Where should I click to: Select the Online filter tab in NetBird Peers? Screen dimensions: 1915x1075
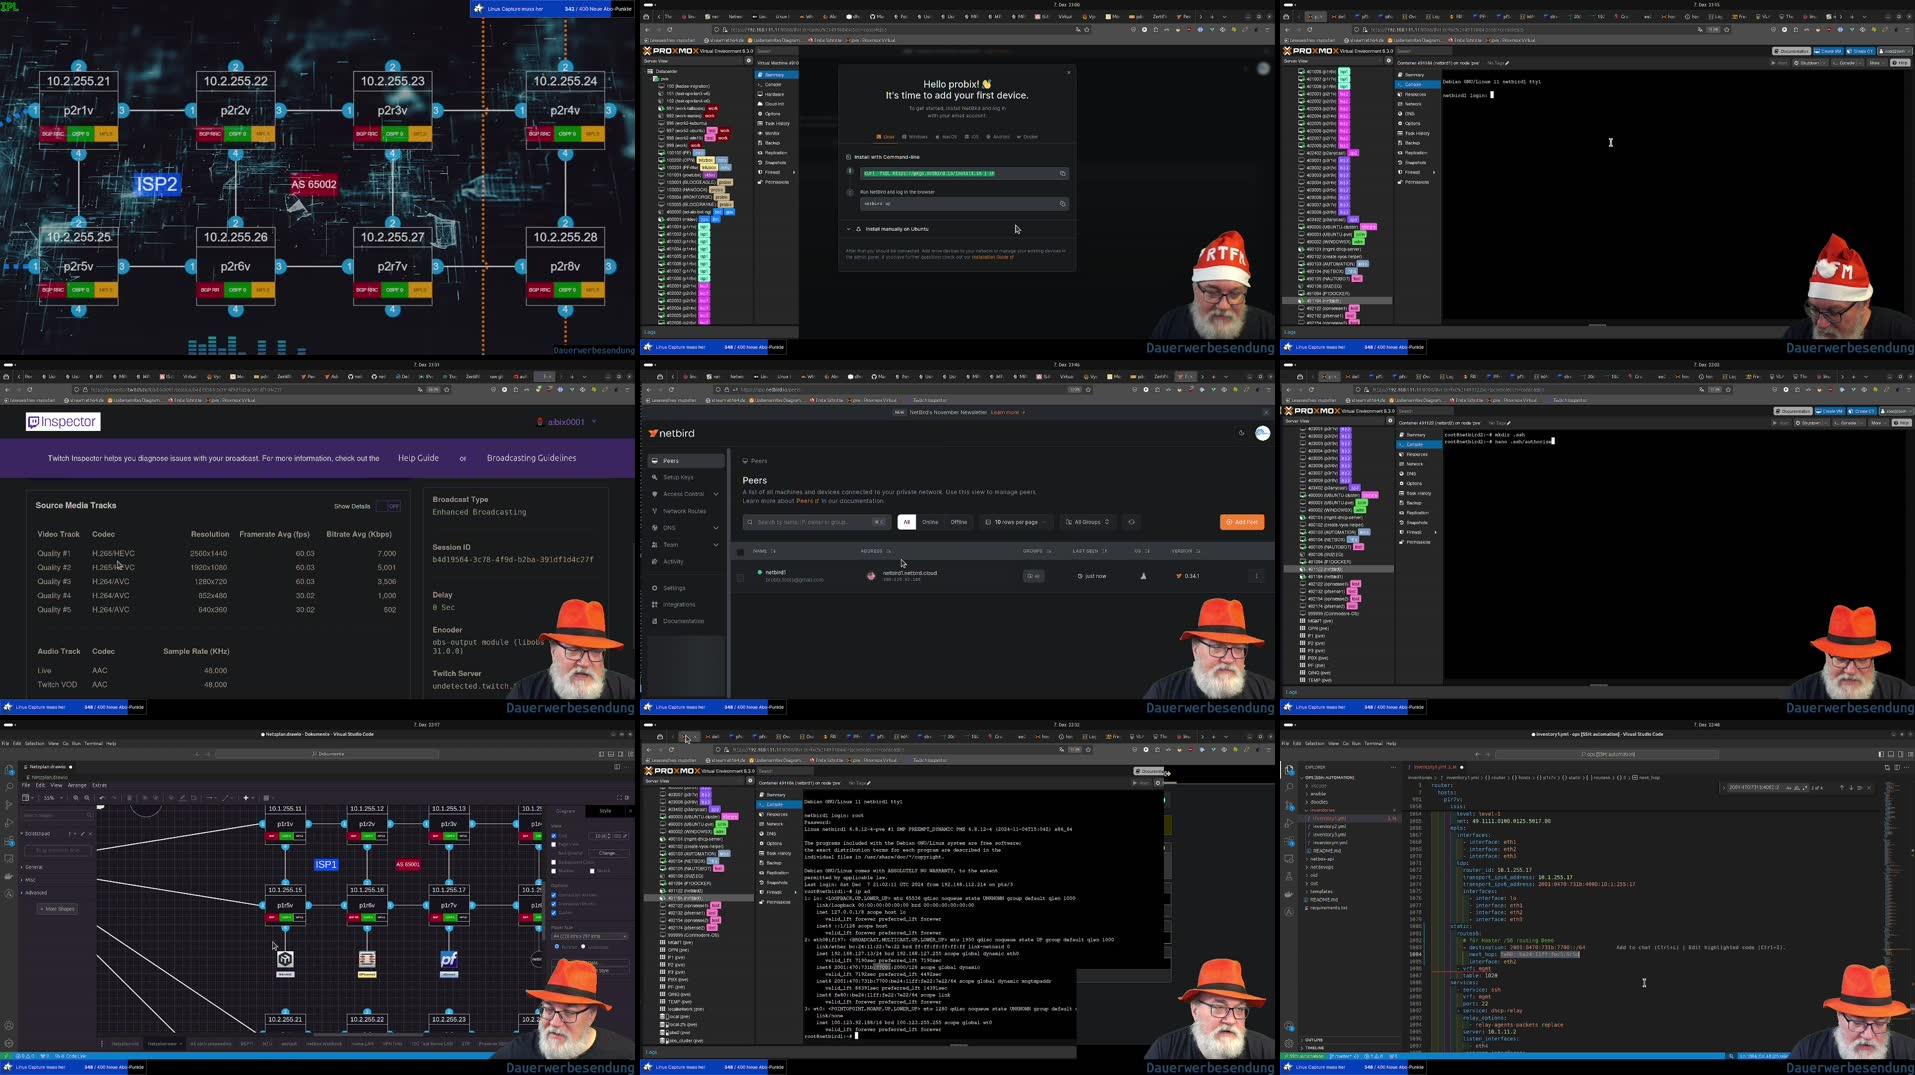[930, 522]
